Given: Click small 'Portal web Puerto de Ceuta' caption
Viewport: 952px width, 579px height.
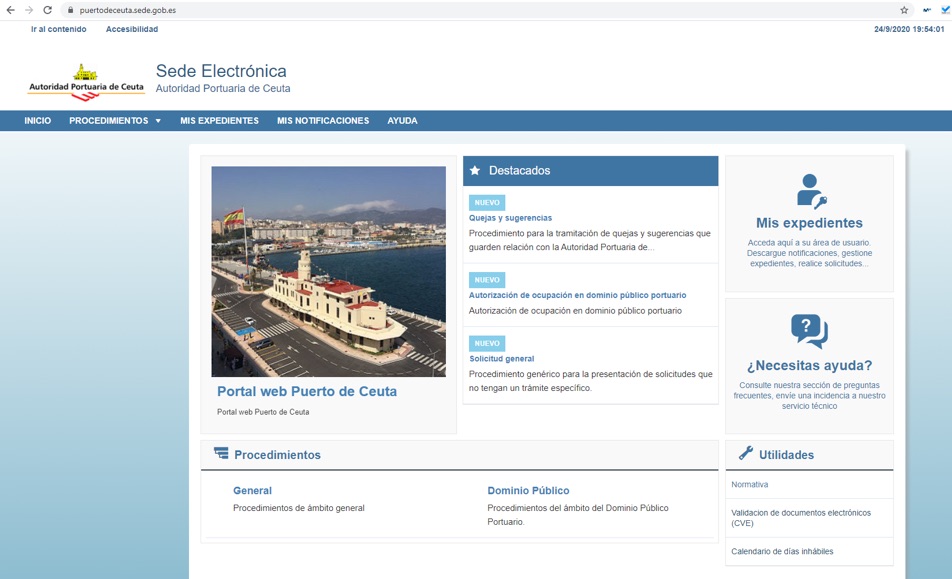Looking at the screenshot, I should pyautogui.click(x=263, y=412).
